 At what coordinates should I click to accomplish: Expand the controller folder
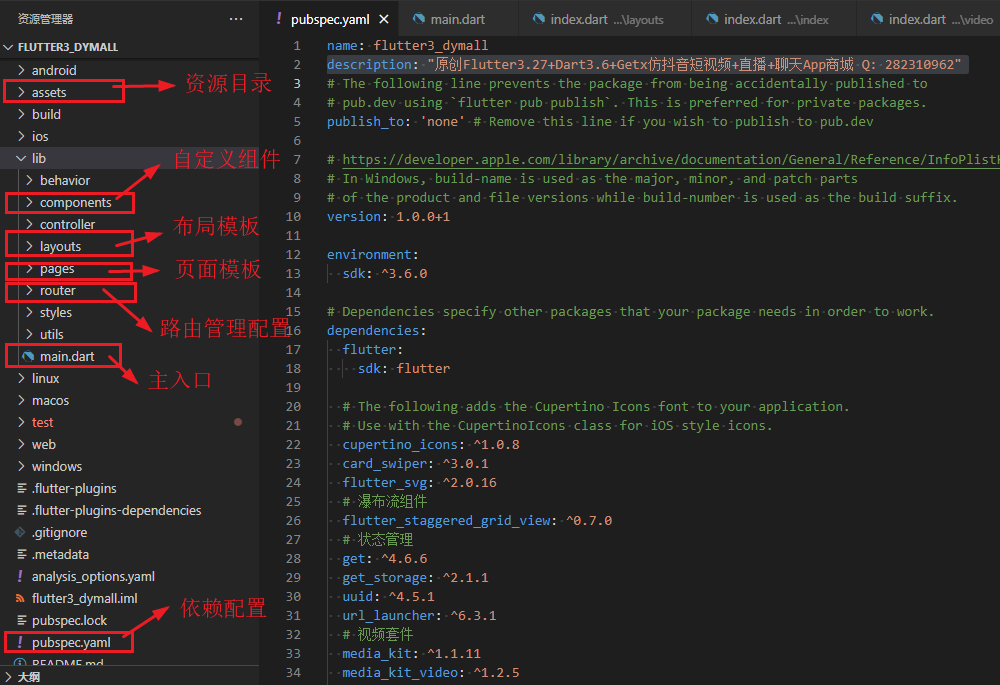pyautogui.click(x=29, y=224)
